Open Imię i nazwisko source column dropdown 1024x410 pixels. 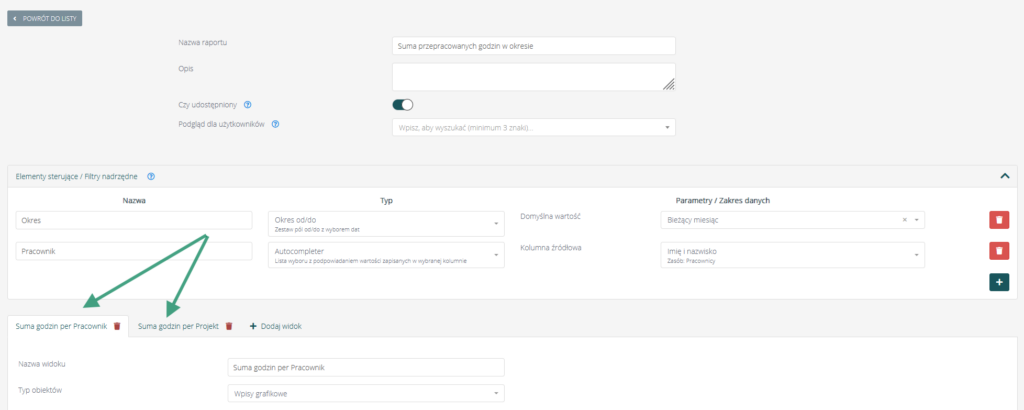pos(792,255)
